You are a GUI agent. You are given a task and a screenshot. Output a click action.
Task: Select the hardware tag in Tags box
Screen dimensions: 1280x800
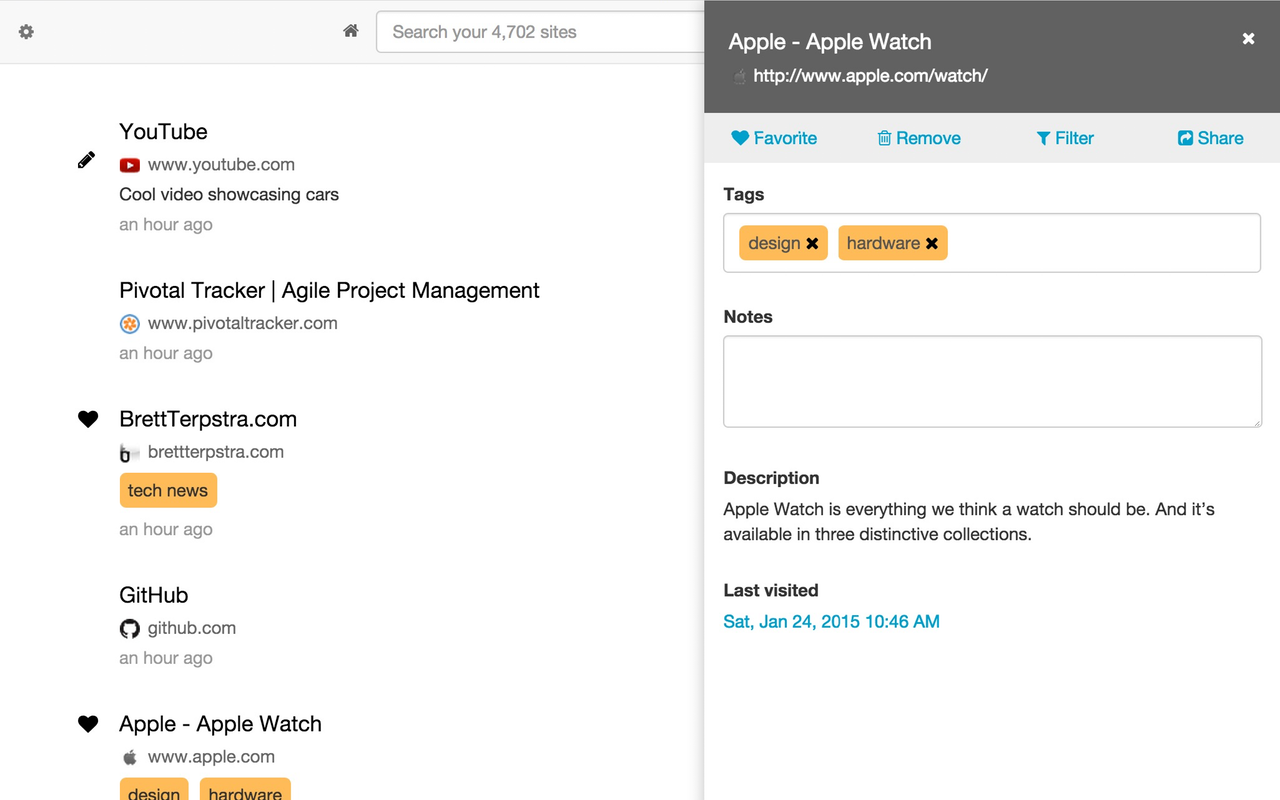(883, 243)
